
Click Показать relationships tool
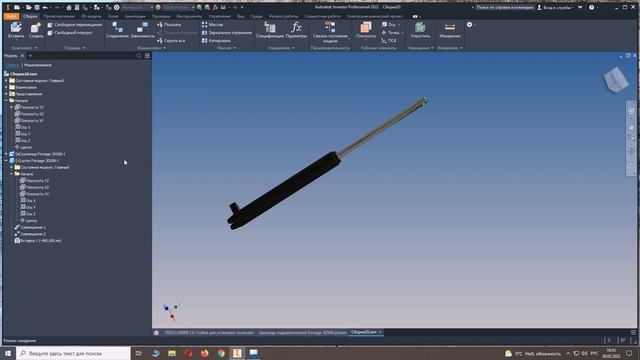pyautogui.click(x=169, y=25)
